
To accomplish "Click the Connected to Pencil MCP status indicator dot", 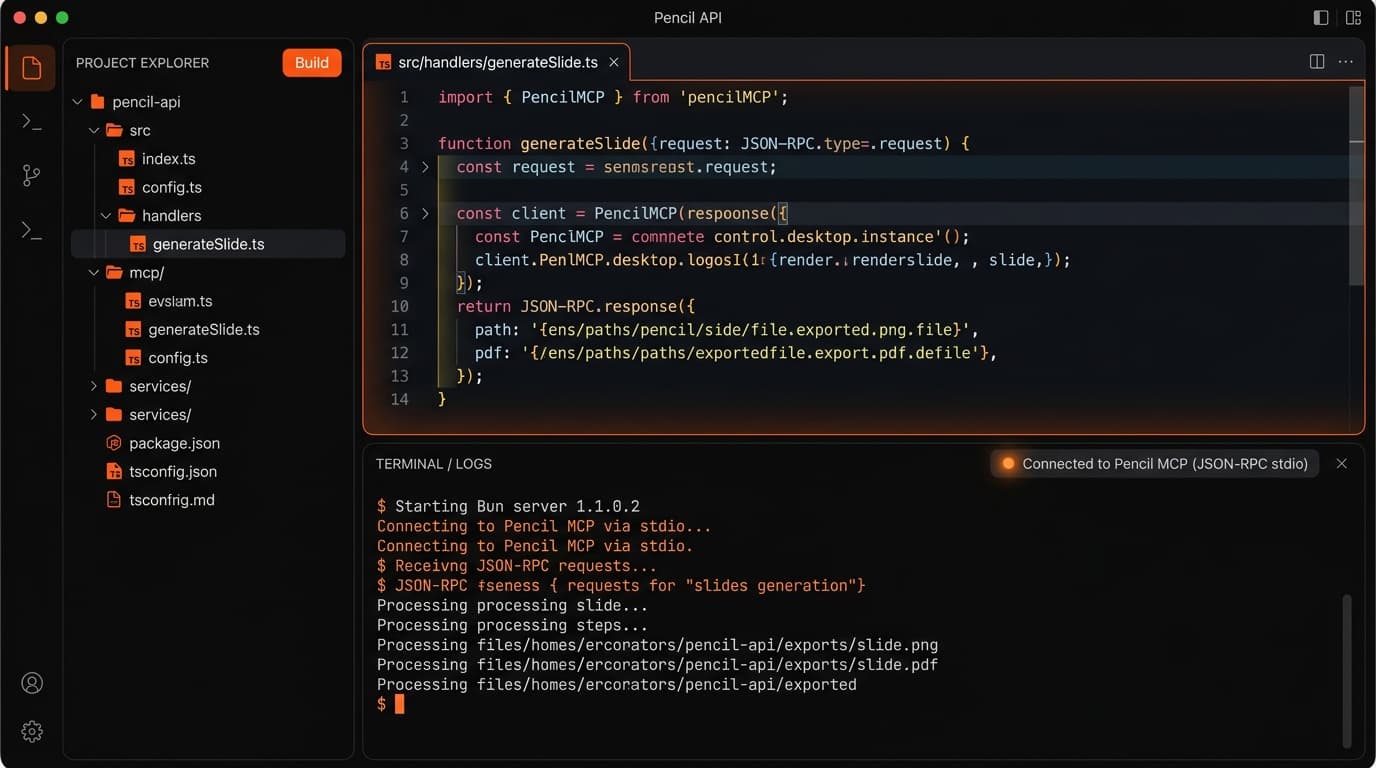I will (x=1006, y=463).
